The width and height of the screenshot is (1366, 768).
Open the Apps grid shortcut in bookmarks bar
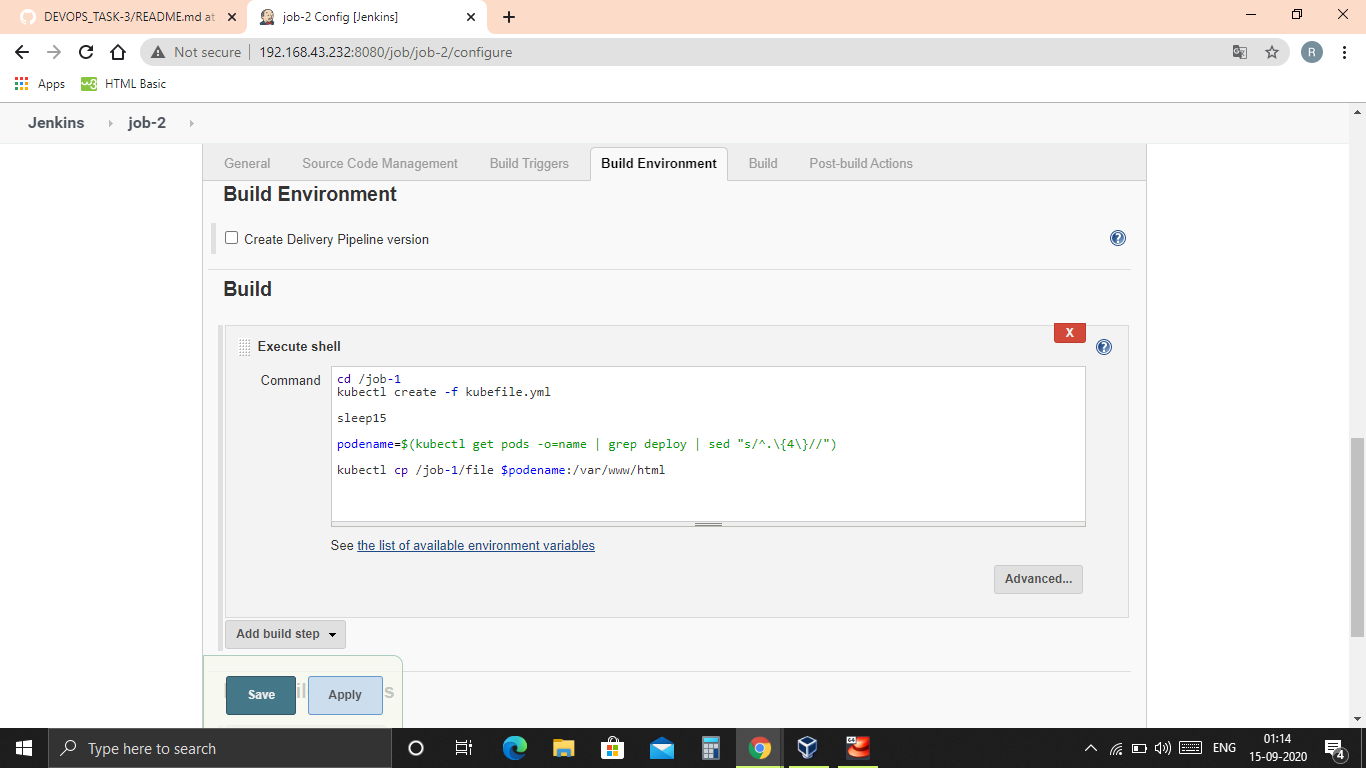[x=40, y=84]
